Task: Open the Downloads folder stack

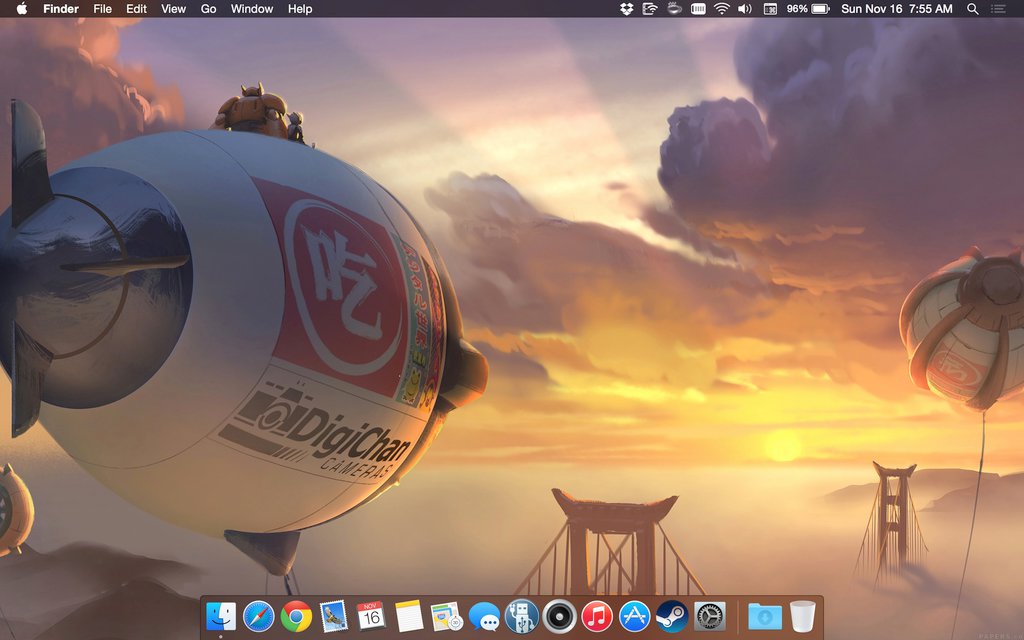Action: click(765, 616)
